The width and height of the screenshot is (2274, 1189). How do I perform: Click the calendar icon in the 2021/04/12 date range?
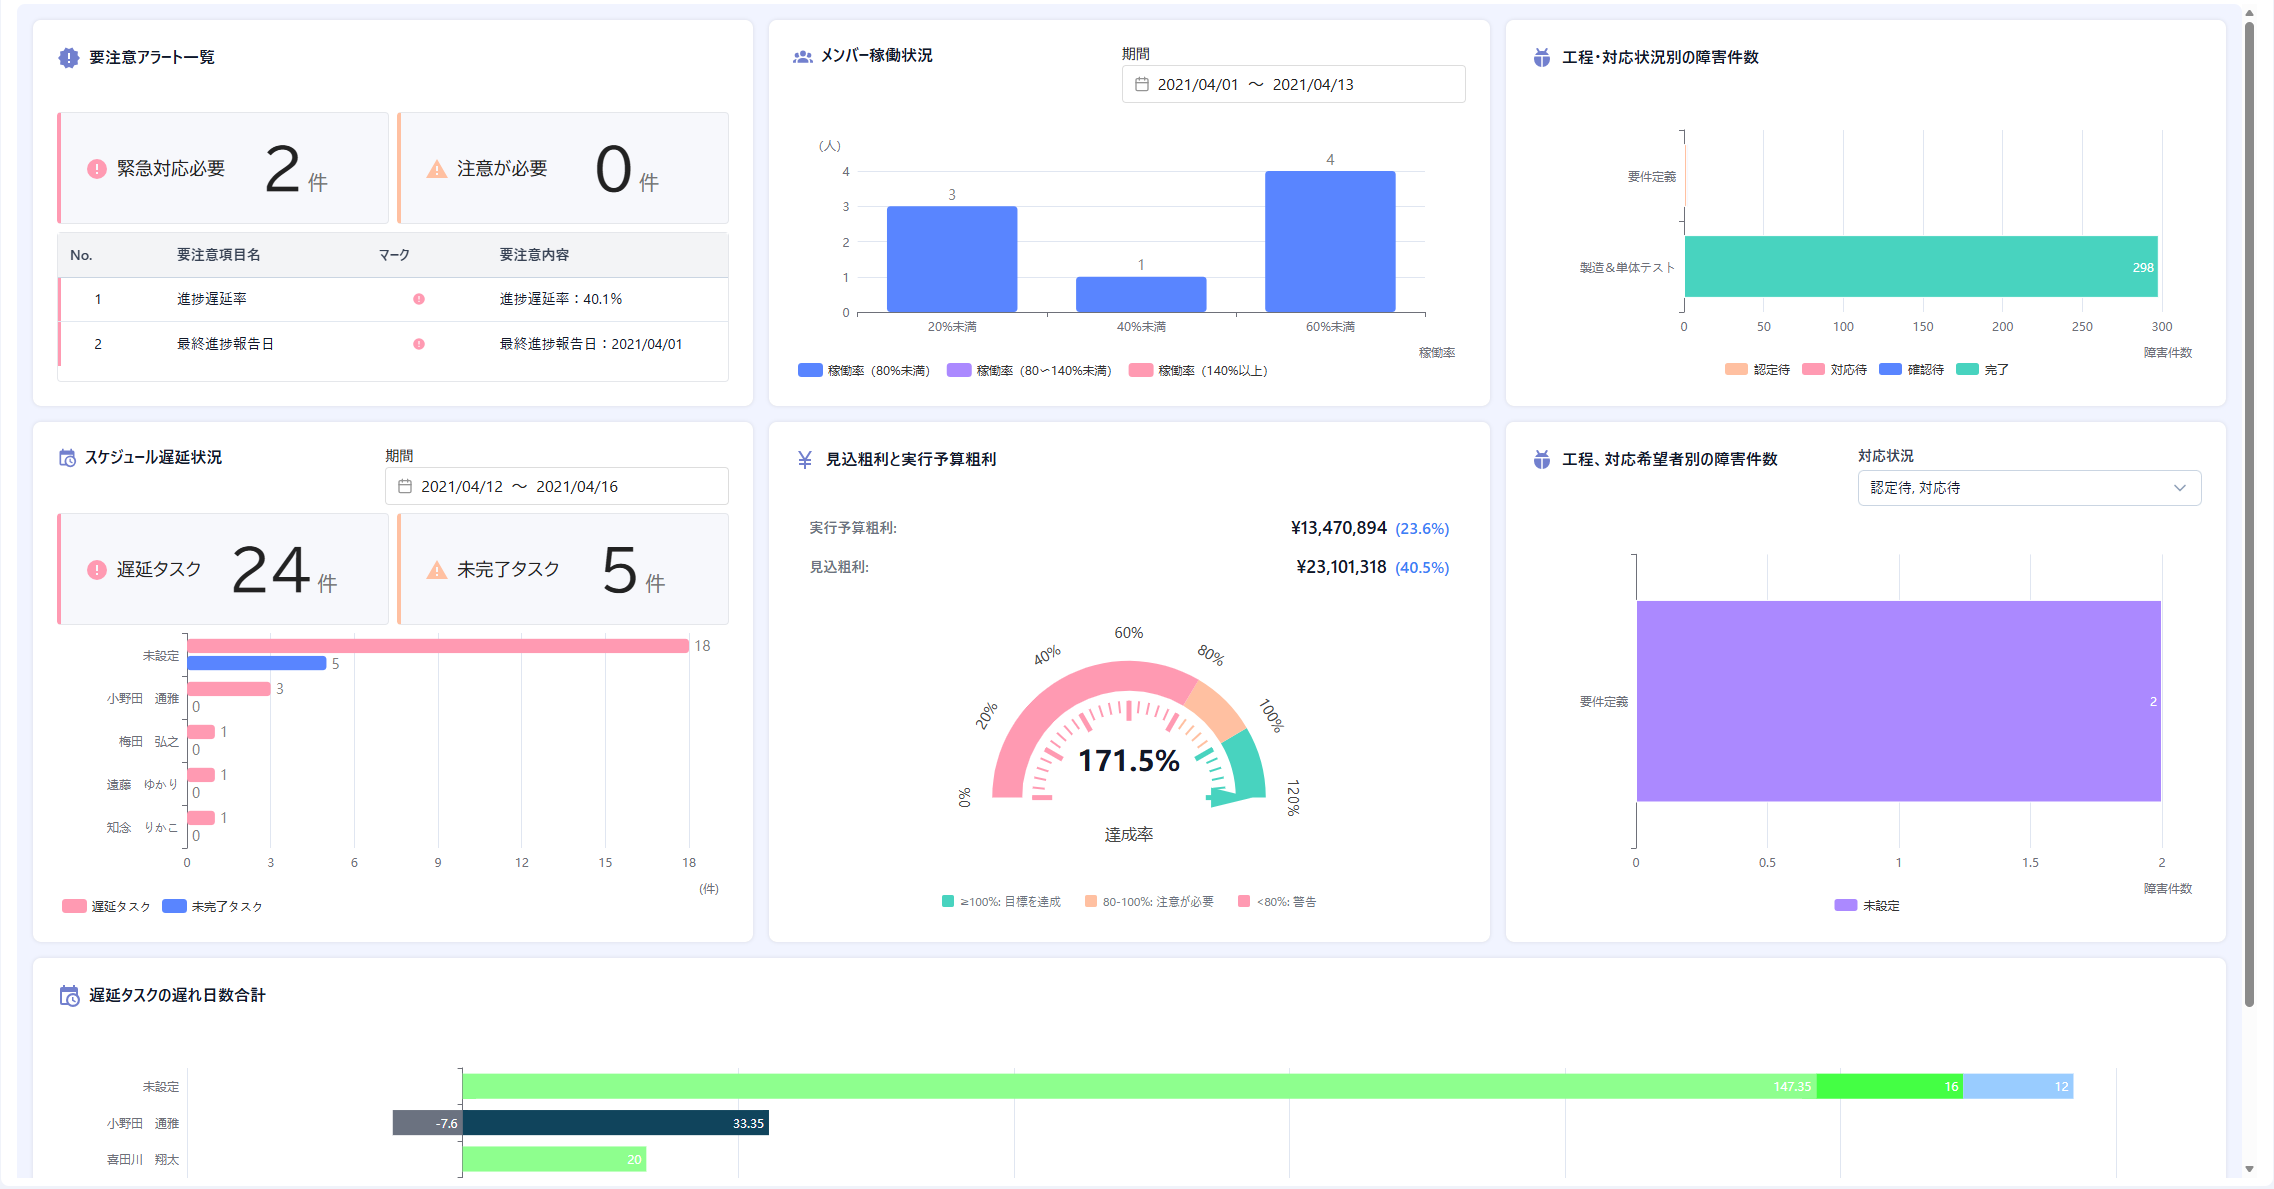click(x=405, y=487)
